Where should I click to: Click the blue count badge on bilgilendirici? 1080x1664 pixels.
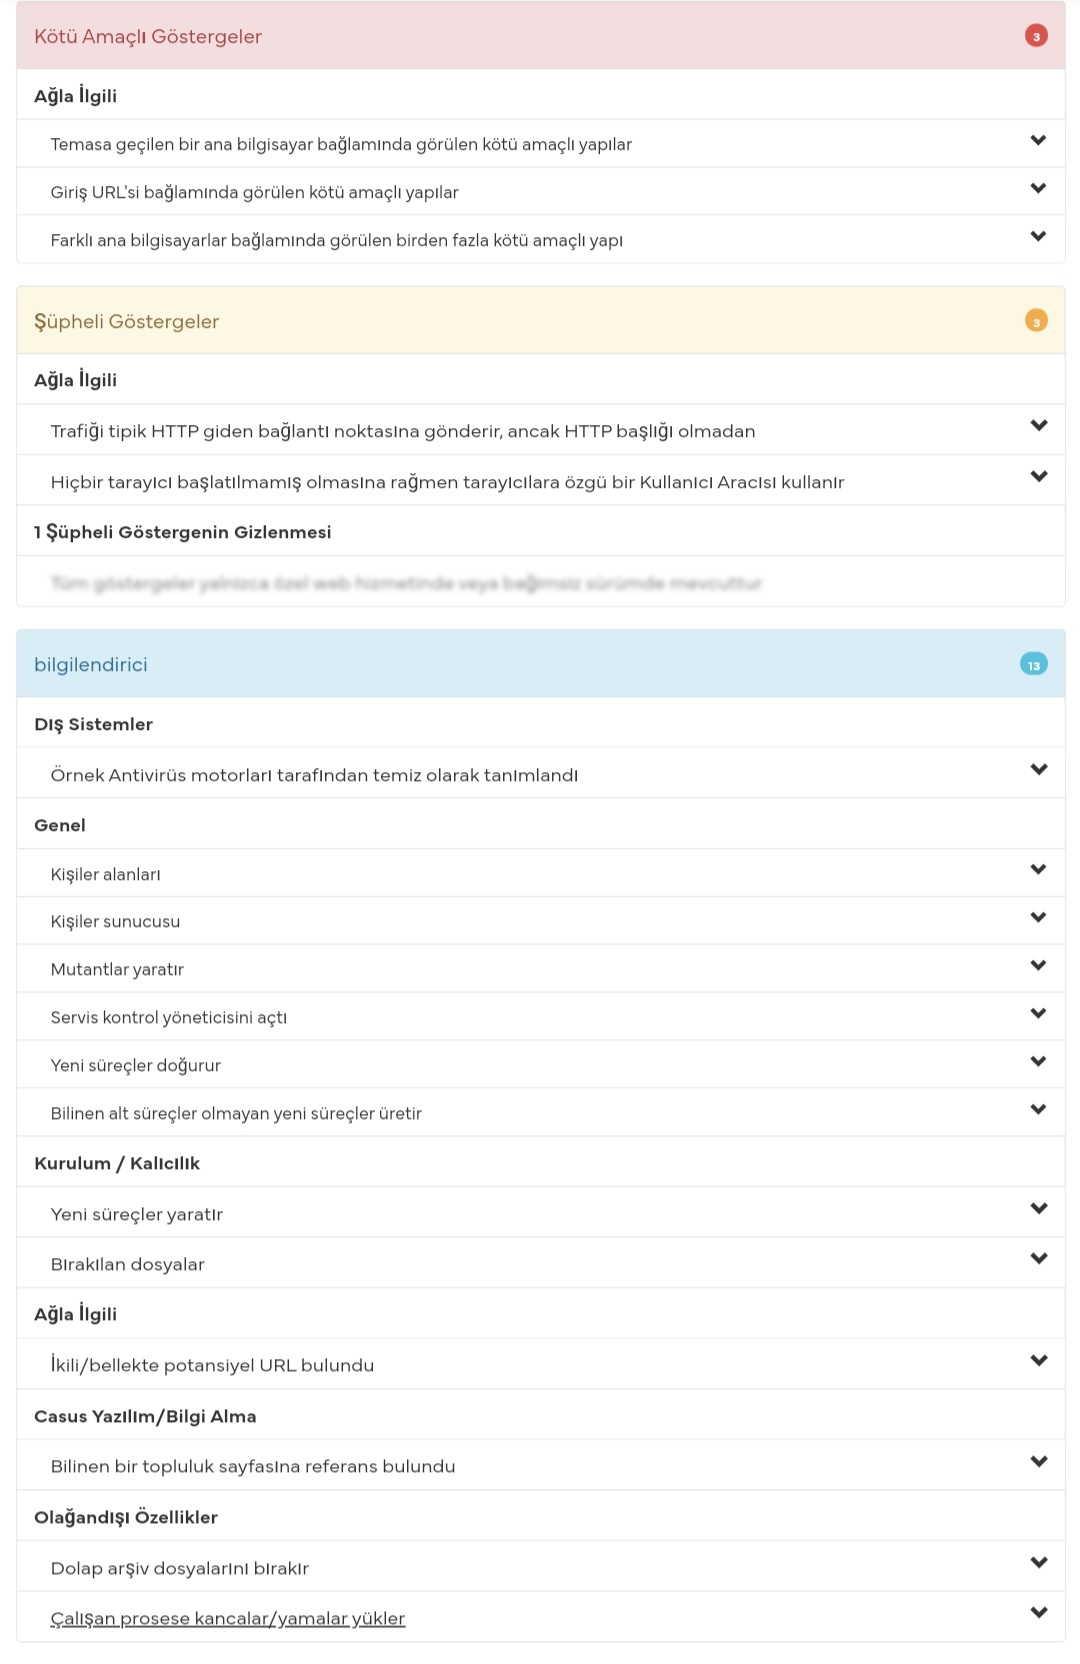[x=1034, y=665]
